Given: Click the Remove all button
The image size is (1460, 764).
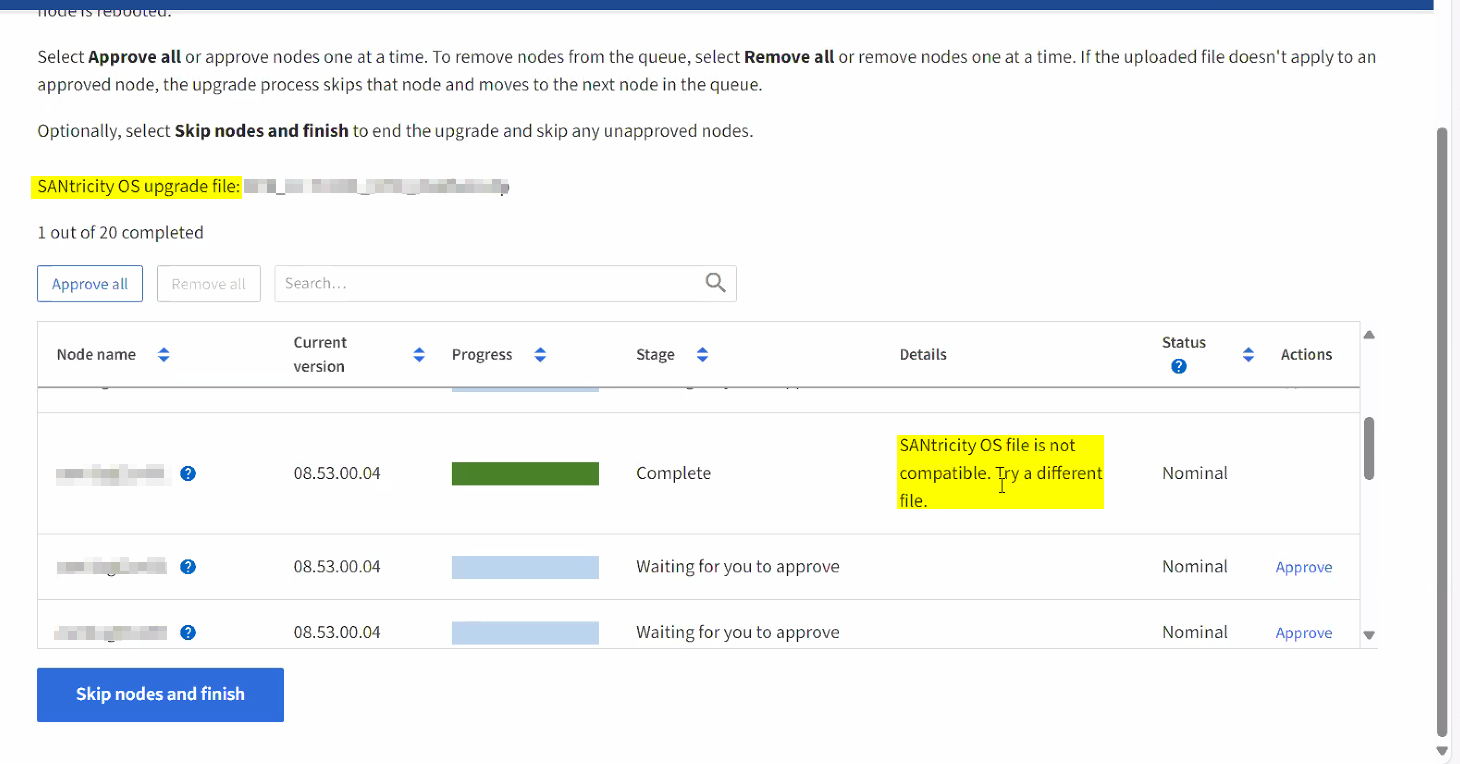Looking at the screenshot, I should click(208, 283).
